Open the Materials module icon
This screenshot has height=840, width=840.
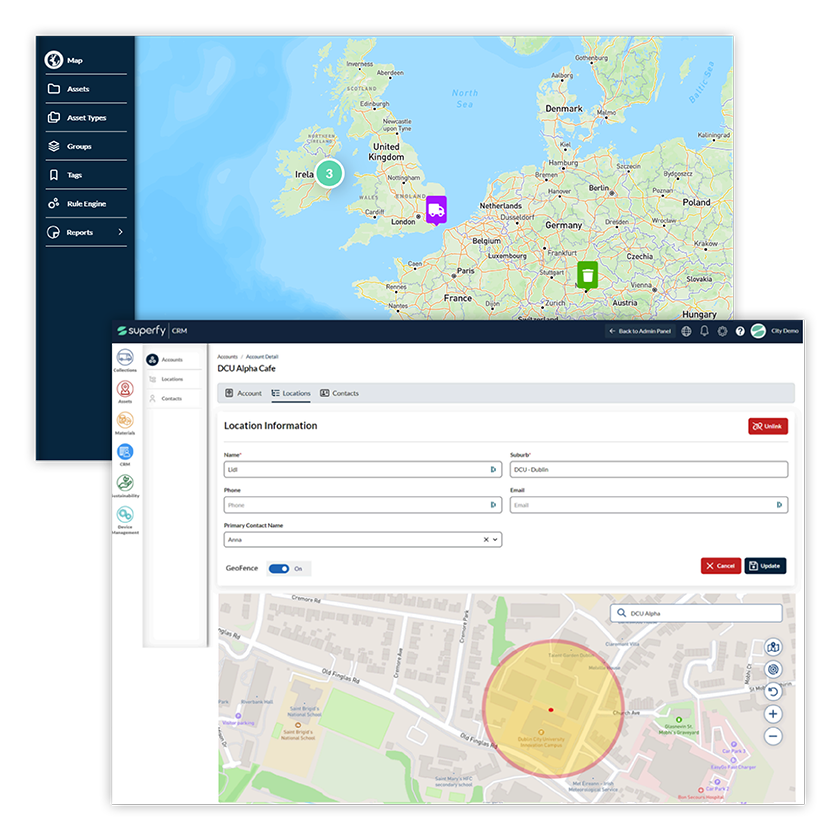[125, 421]
